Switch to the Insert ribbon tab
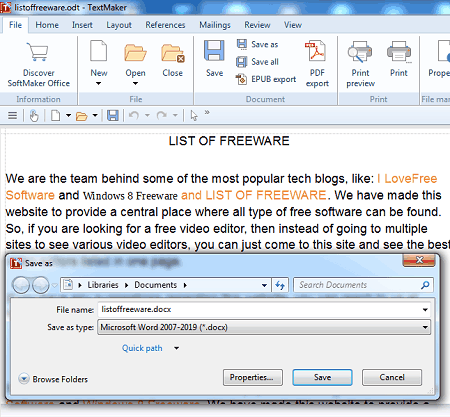 [82, 25]
